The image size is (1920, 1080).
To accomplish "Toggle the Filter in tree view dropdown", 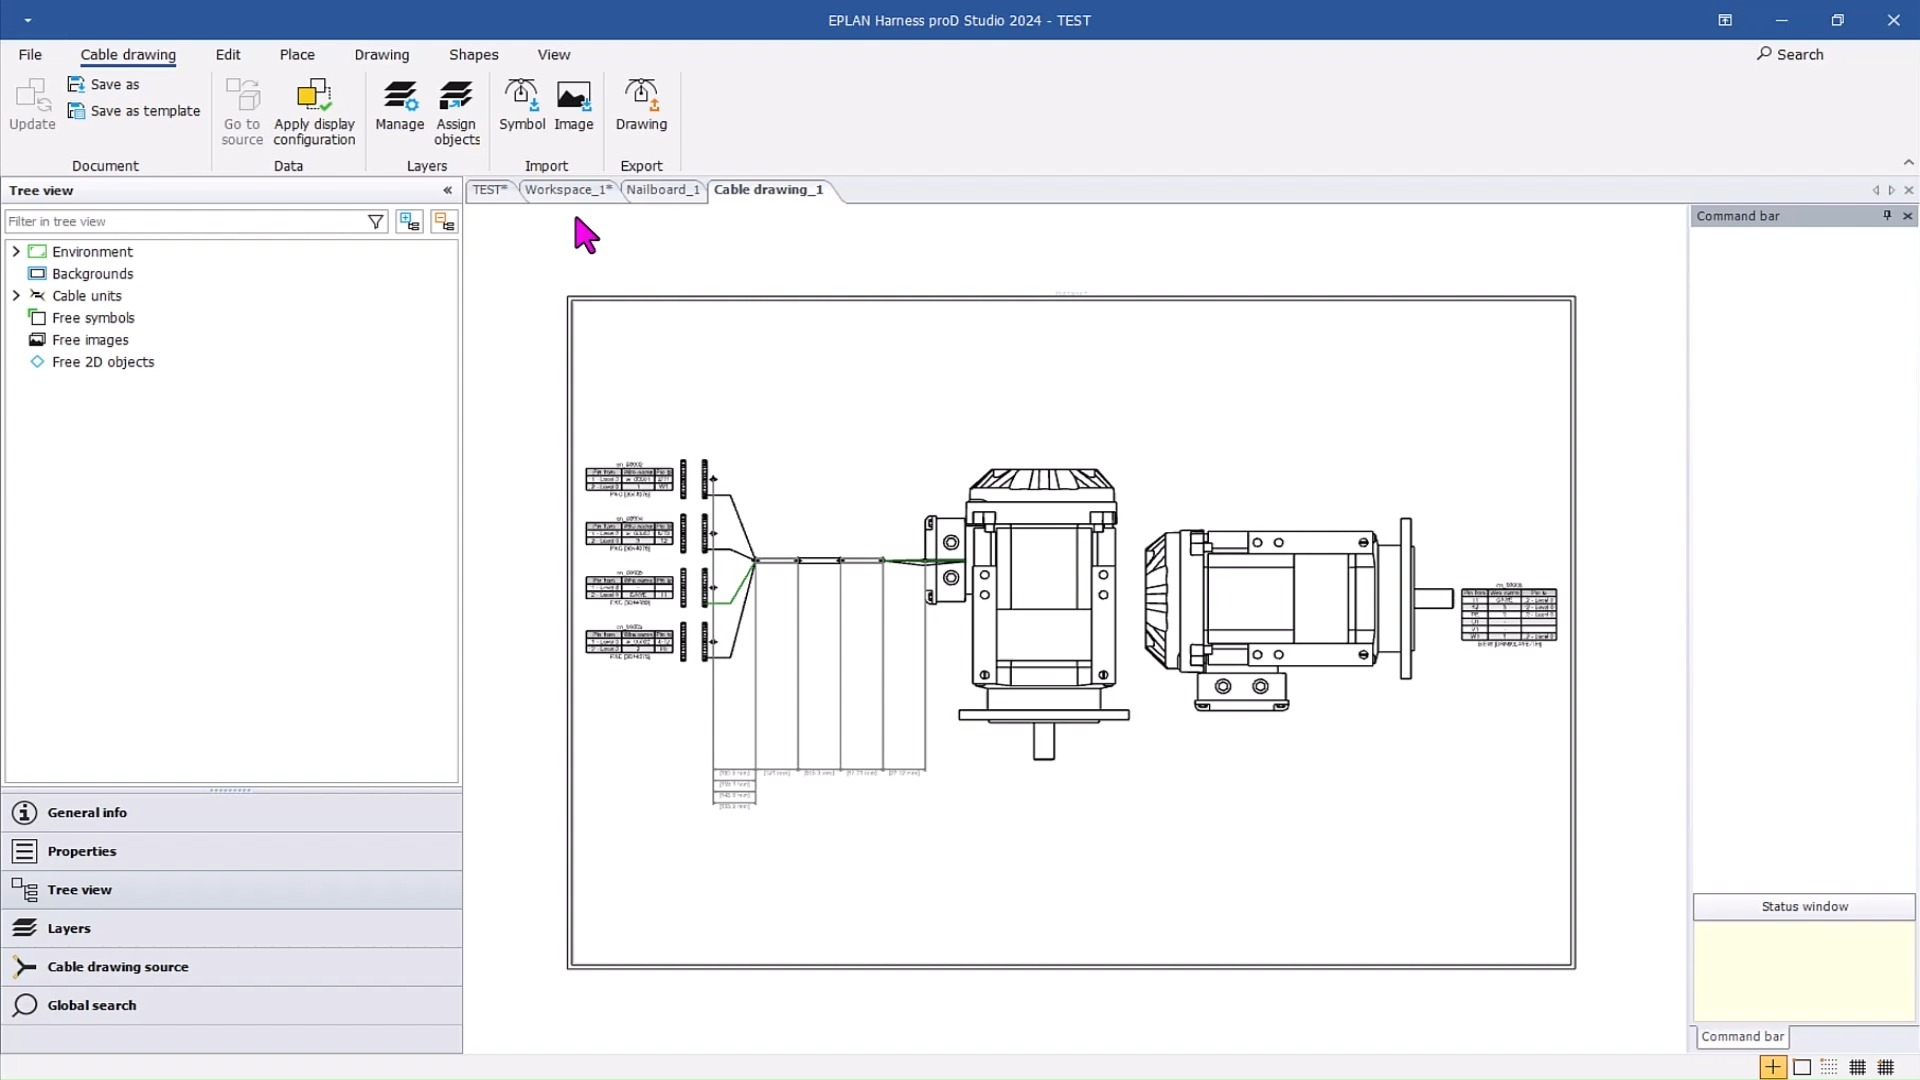I will 375,220.
